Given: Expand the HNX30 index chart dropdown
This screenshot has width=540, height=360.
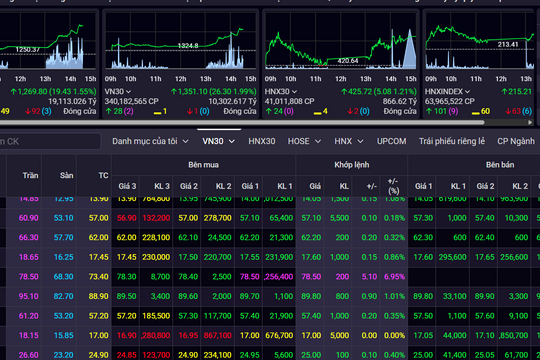Looking at the screenshot, I should click(x=281, y=92).
